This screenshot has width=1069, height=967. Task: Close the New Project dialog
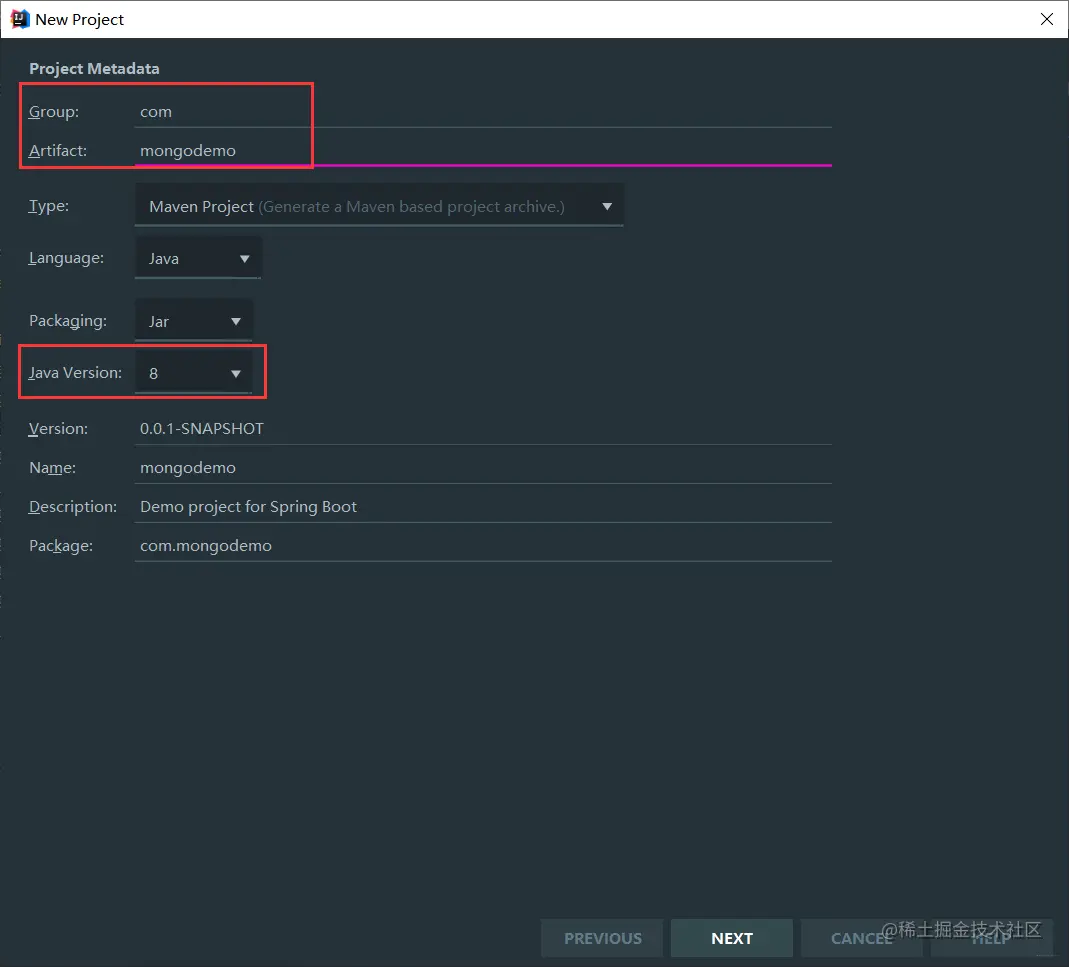[x=1047, y=19]
